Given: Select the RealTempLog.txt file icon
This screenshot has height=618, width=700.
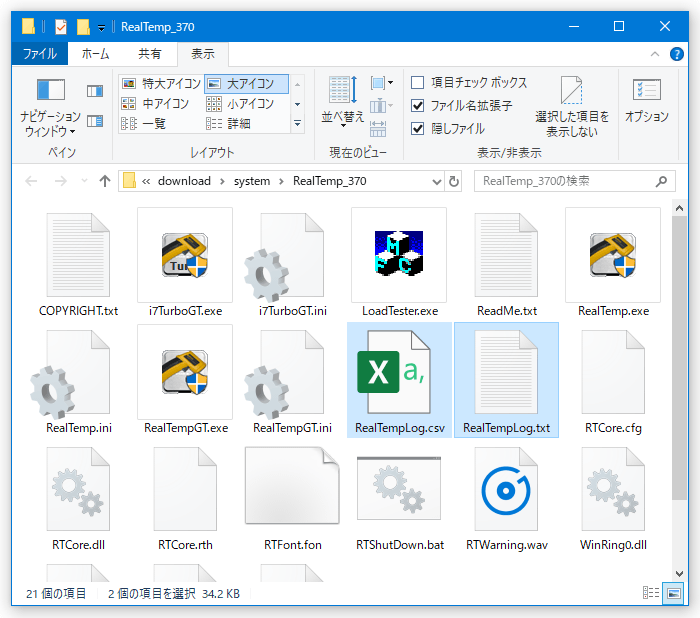Looking at the screenshot, I should [506, 372].
